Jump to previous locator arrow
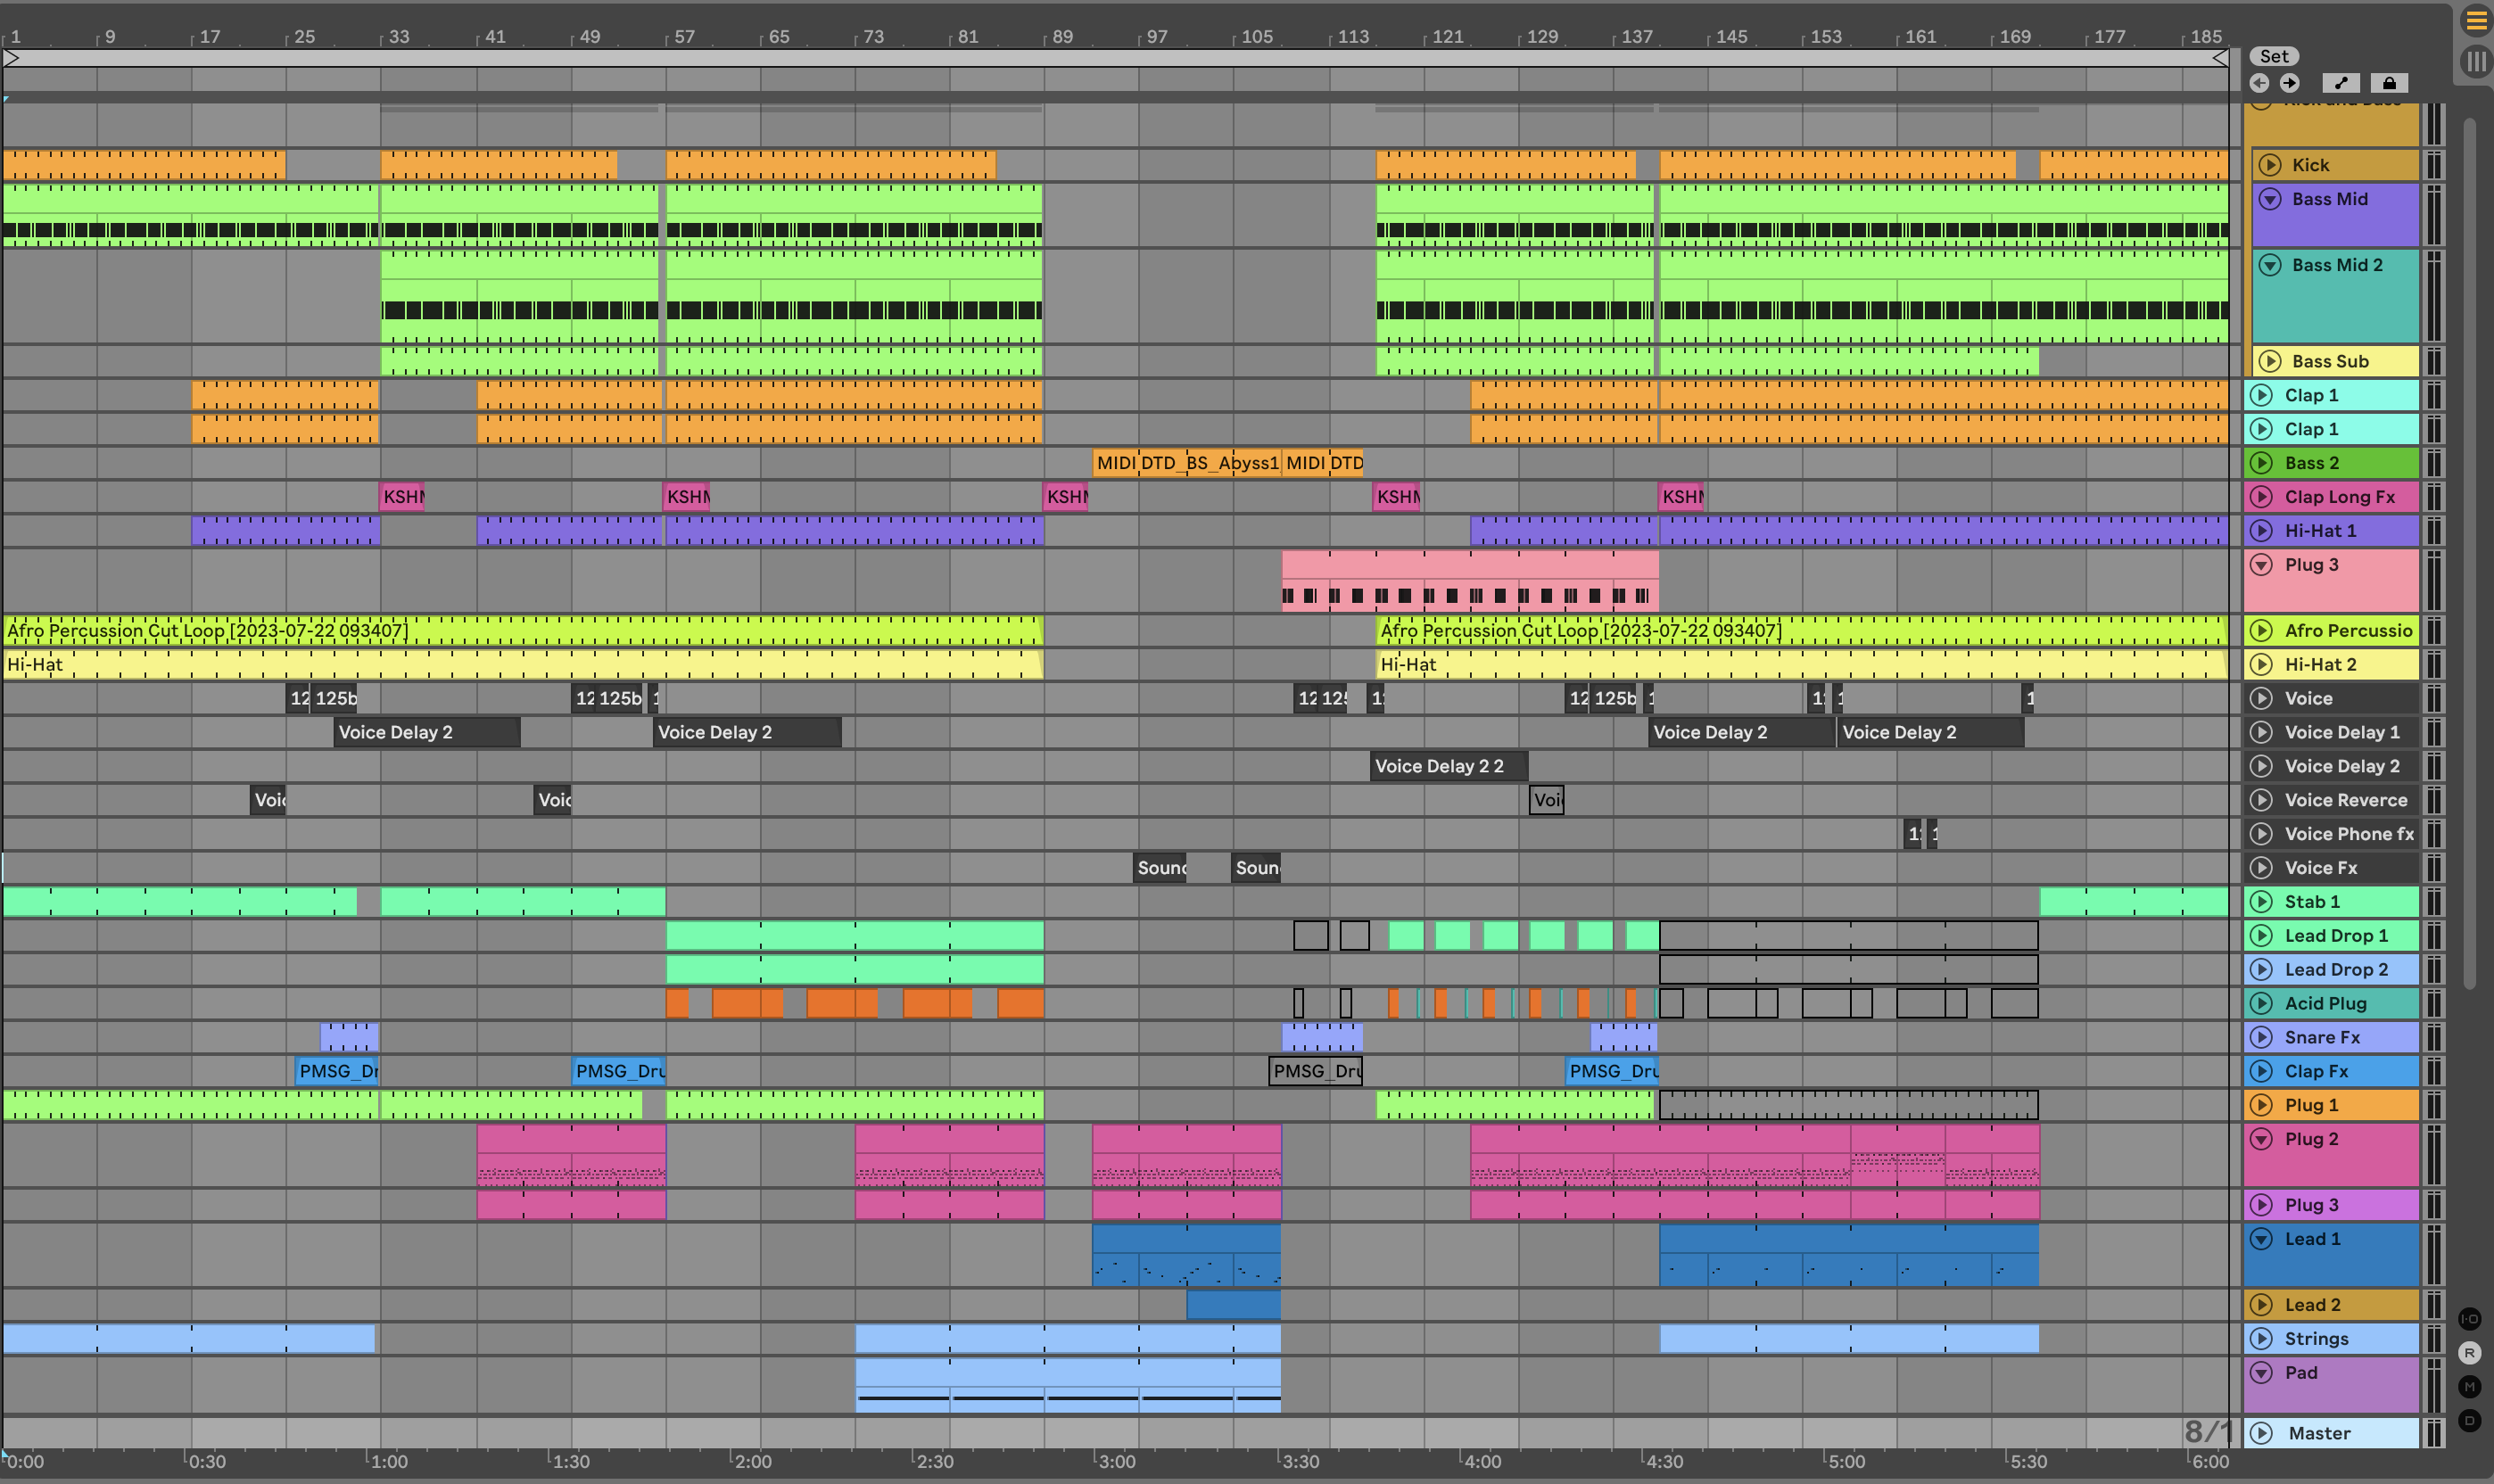This screenshot has width=2494, height=1484. (2259, 83)
